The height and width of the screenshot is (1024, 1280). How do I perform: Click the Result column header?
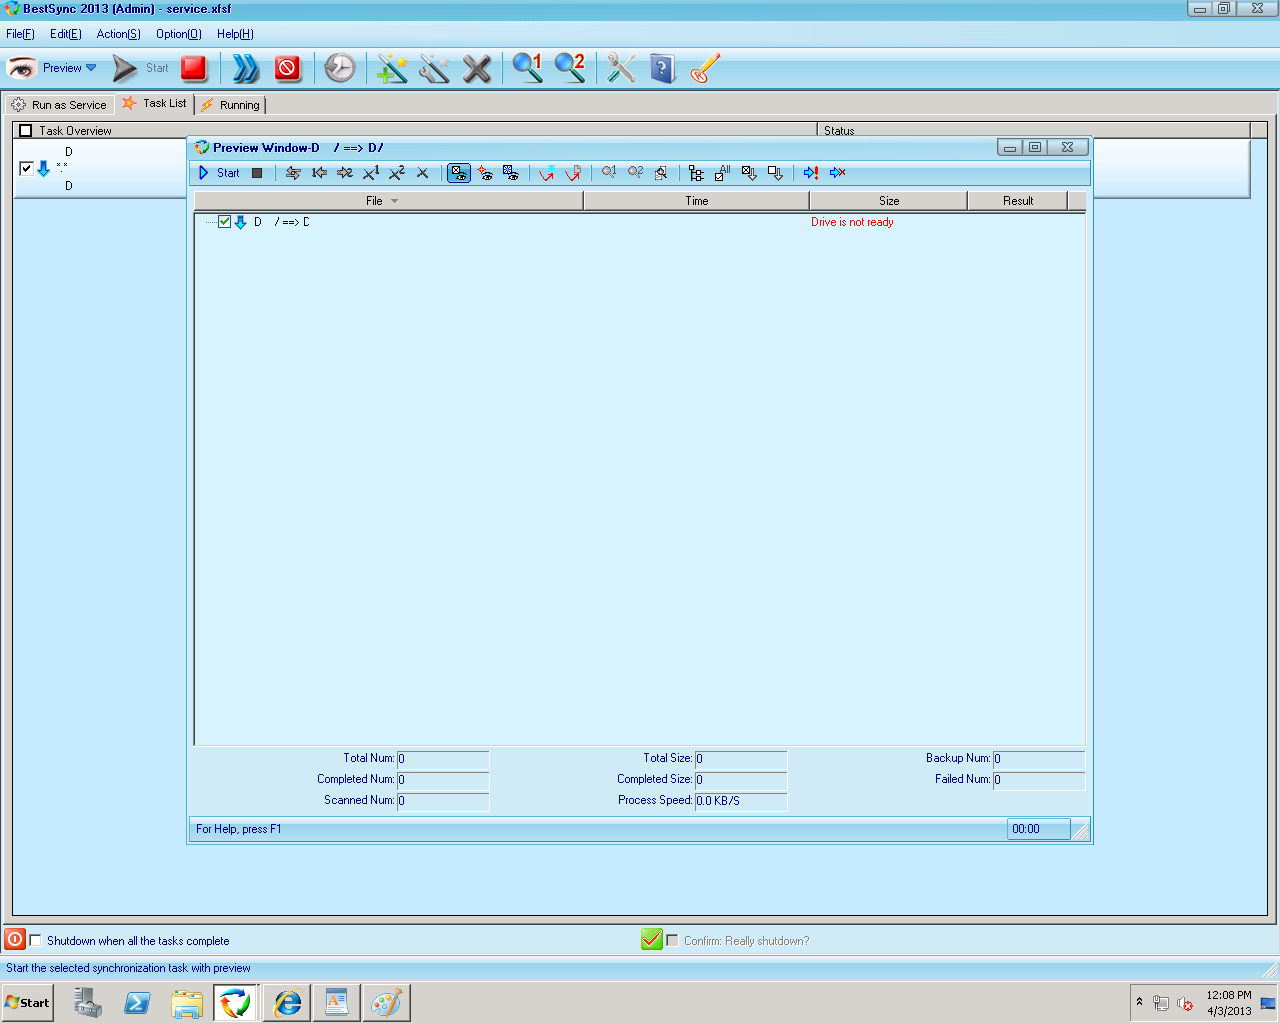pos(1018,201)
